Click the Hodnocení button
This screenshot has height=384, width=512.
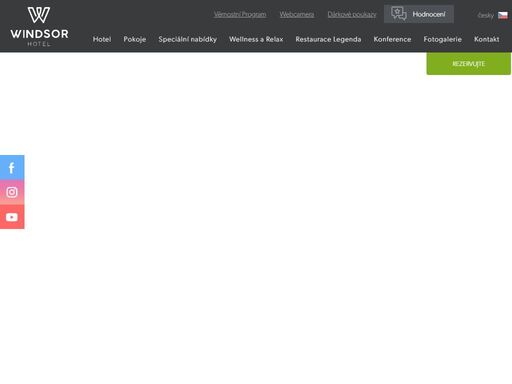click(419, 14)
